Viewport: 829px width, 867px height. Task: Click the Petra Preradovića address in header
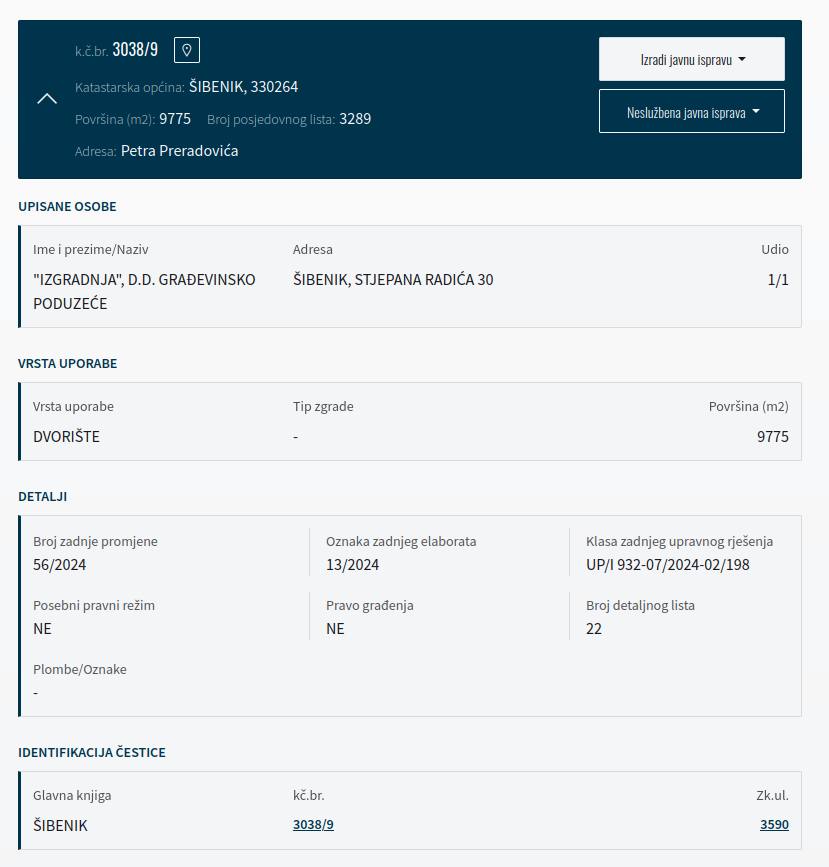pos(179,151)
